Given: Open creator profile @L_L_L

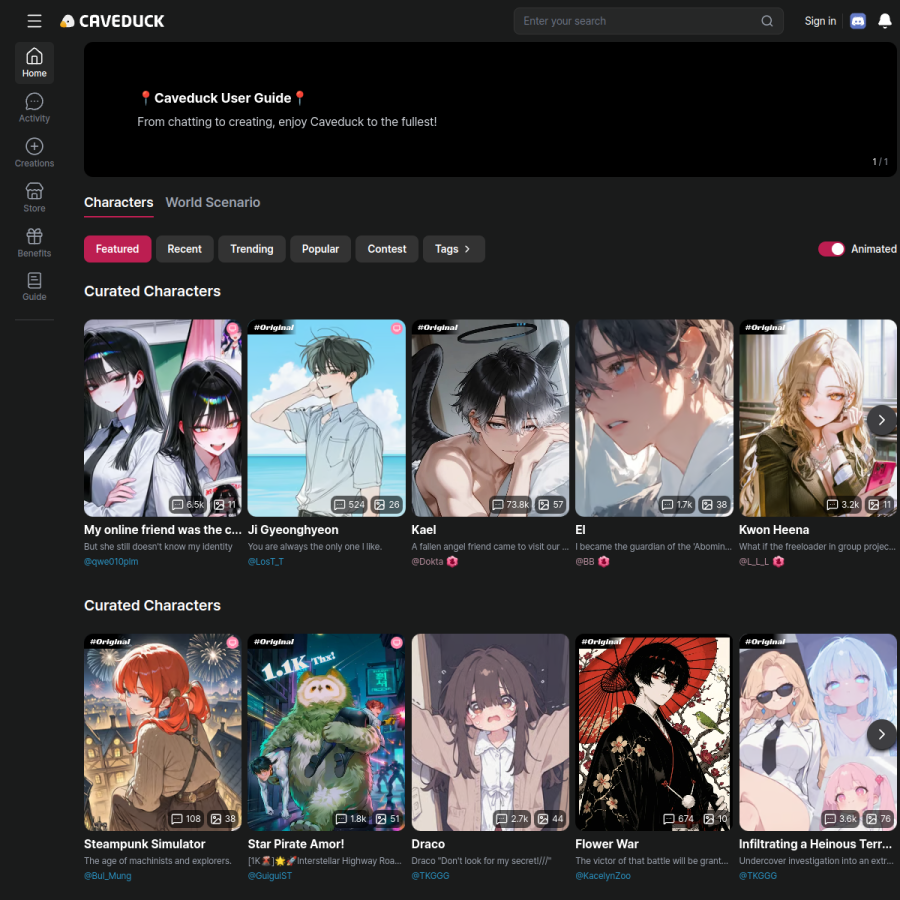Looking at the screenshot, I should tap(754, 562).
